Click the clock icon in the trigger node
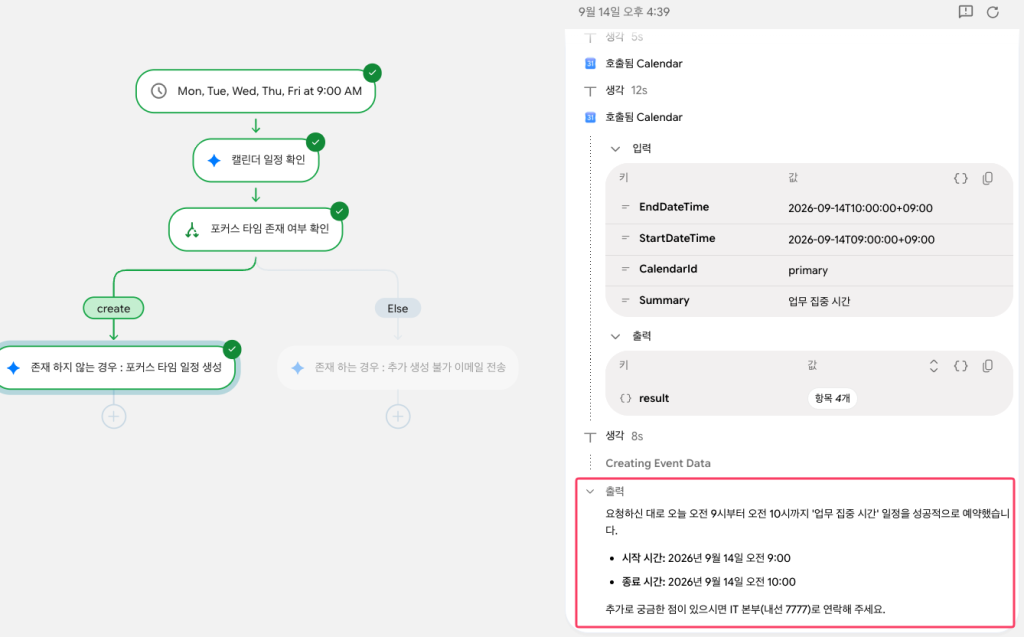1024x637 pixels. coord(159,91)
